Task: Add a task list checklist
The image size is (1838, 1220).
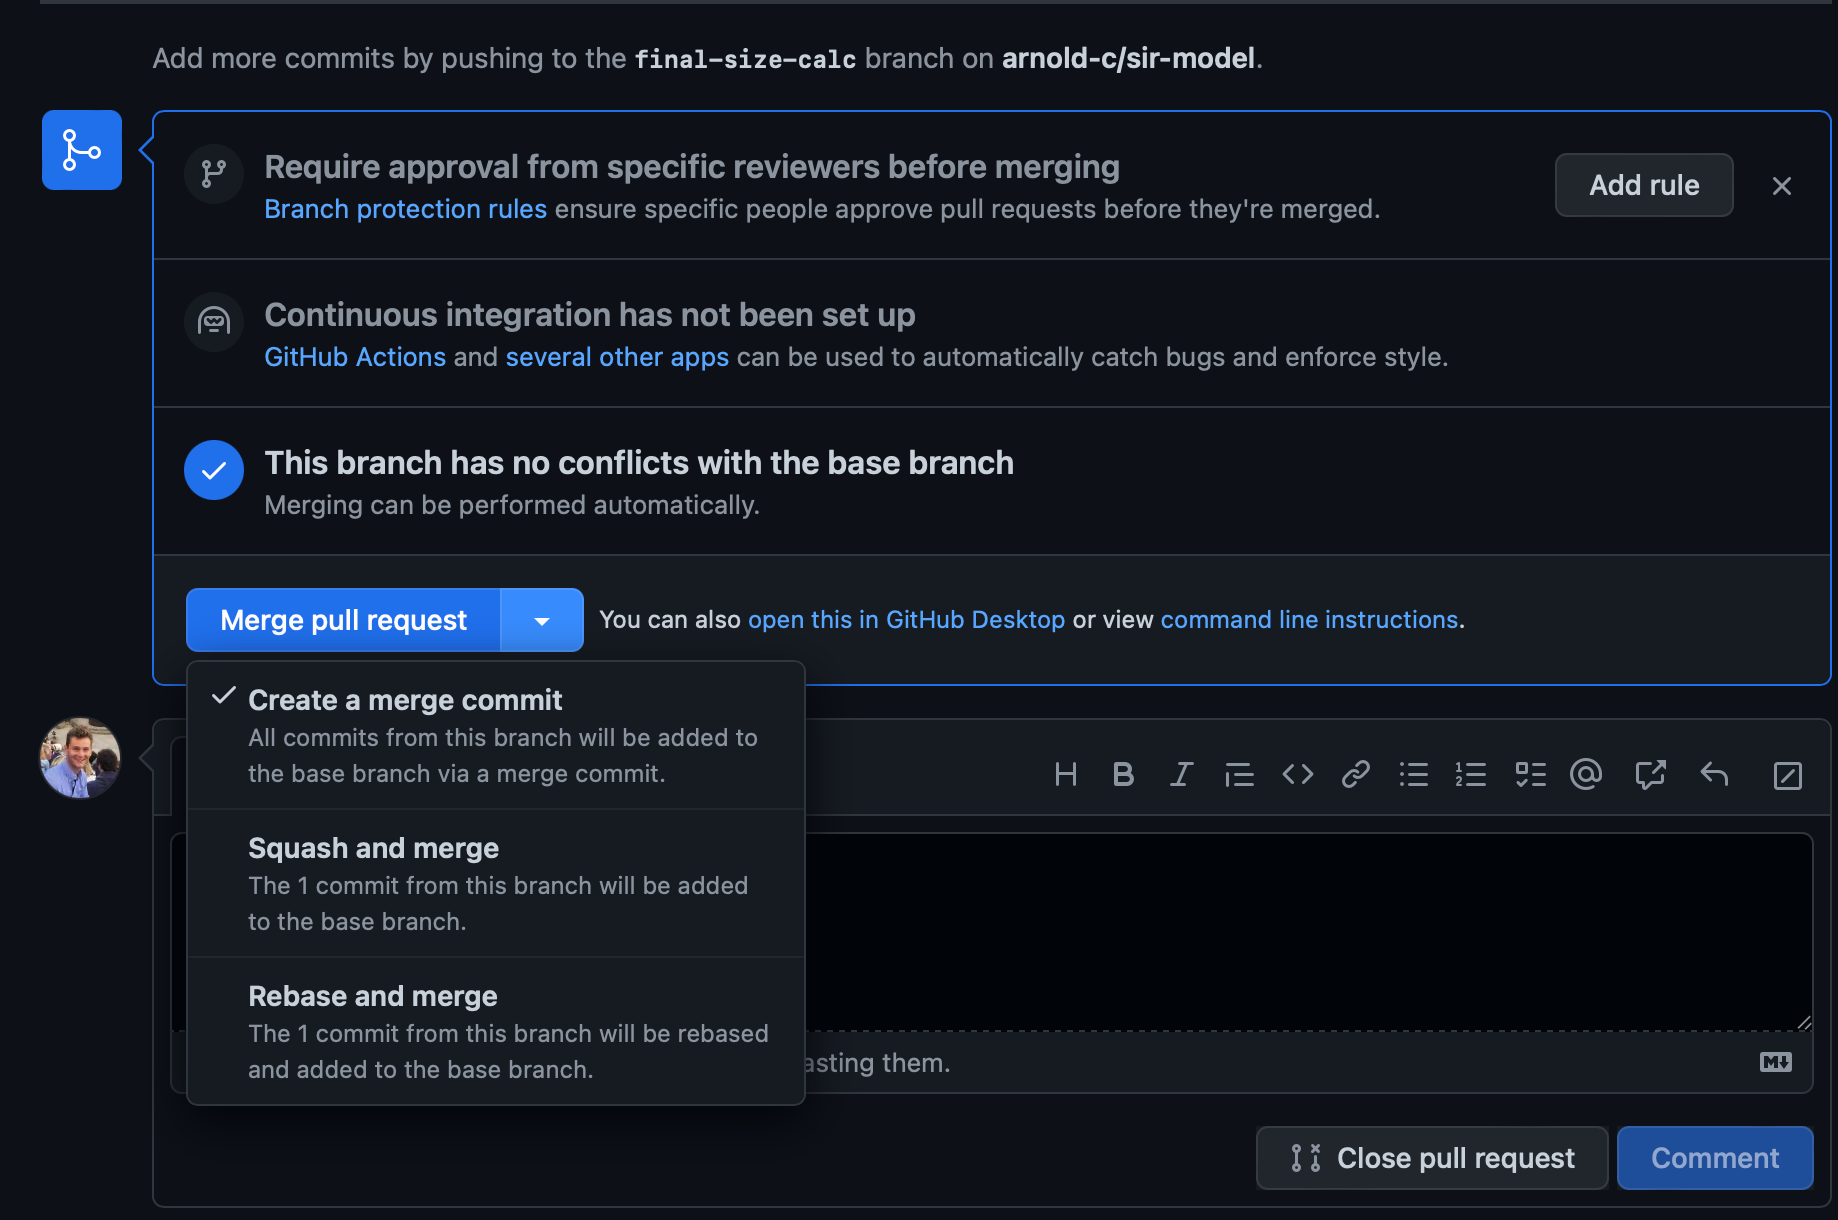Action: 1529,775
